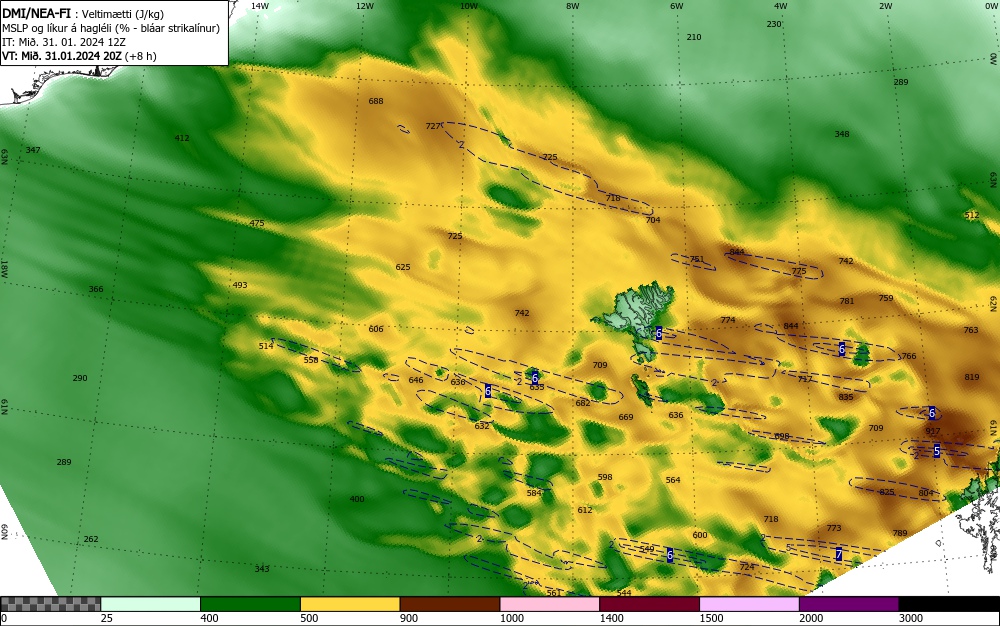Click the map value 347
The image size is (1000, 626).
click(33, 150)
